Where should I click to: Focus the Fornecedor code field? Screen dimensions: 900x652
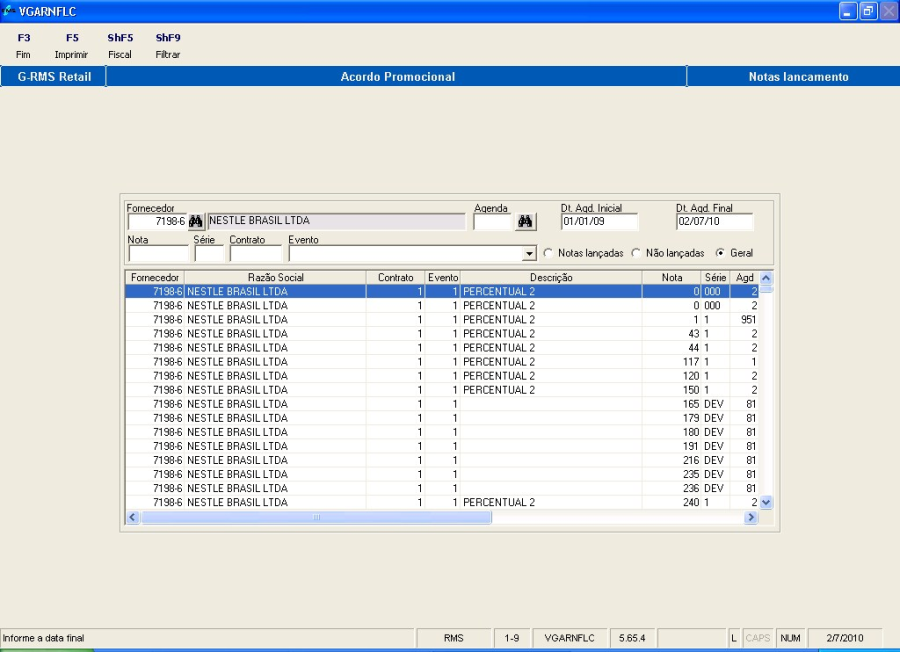click(x=157, y=222)
